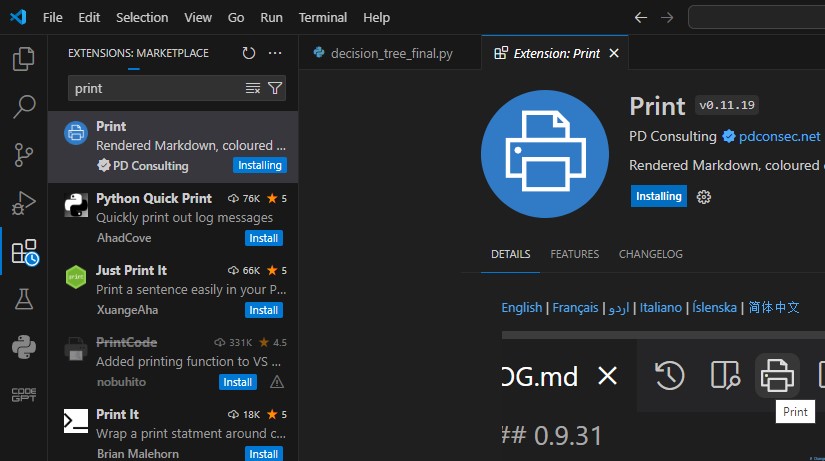This screenshot has width=825, height=461.
Task: Open Print extension manage gear
Action: 703,197
